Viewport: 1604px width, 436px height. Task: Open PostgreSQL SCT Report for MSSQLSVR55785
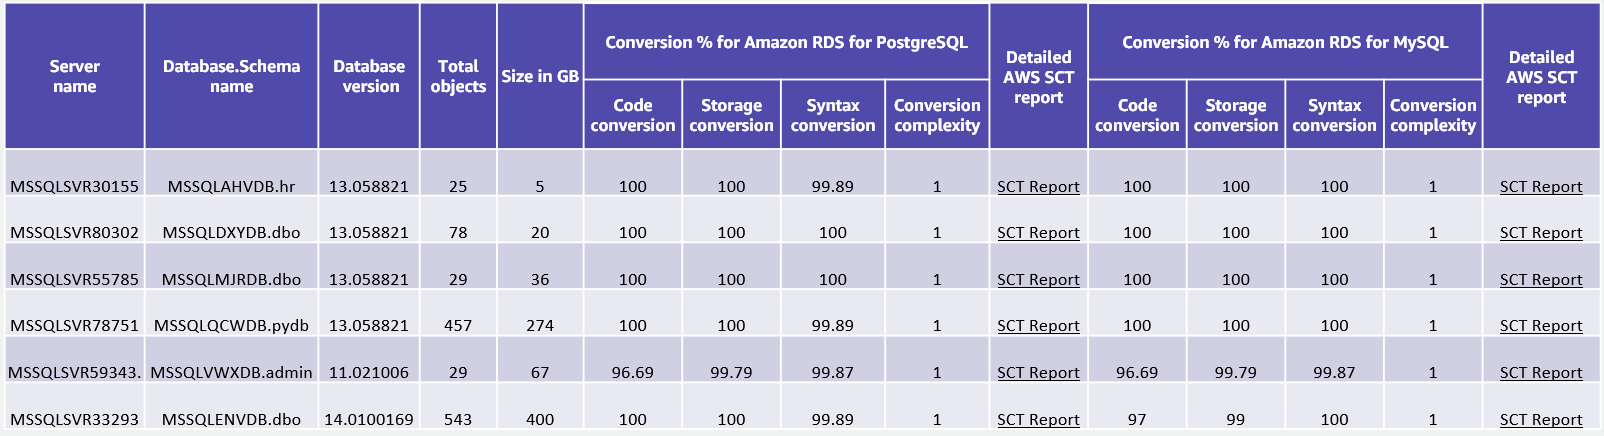pos(1038,280)
